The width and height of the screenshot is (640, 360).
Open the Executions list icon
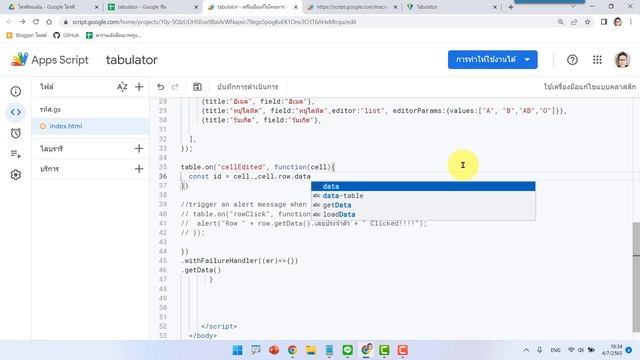pos(16,154)
